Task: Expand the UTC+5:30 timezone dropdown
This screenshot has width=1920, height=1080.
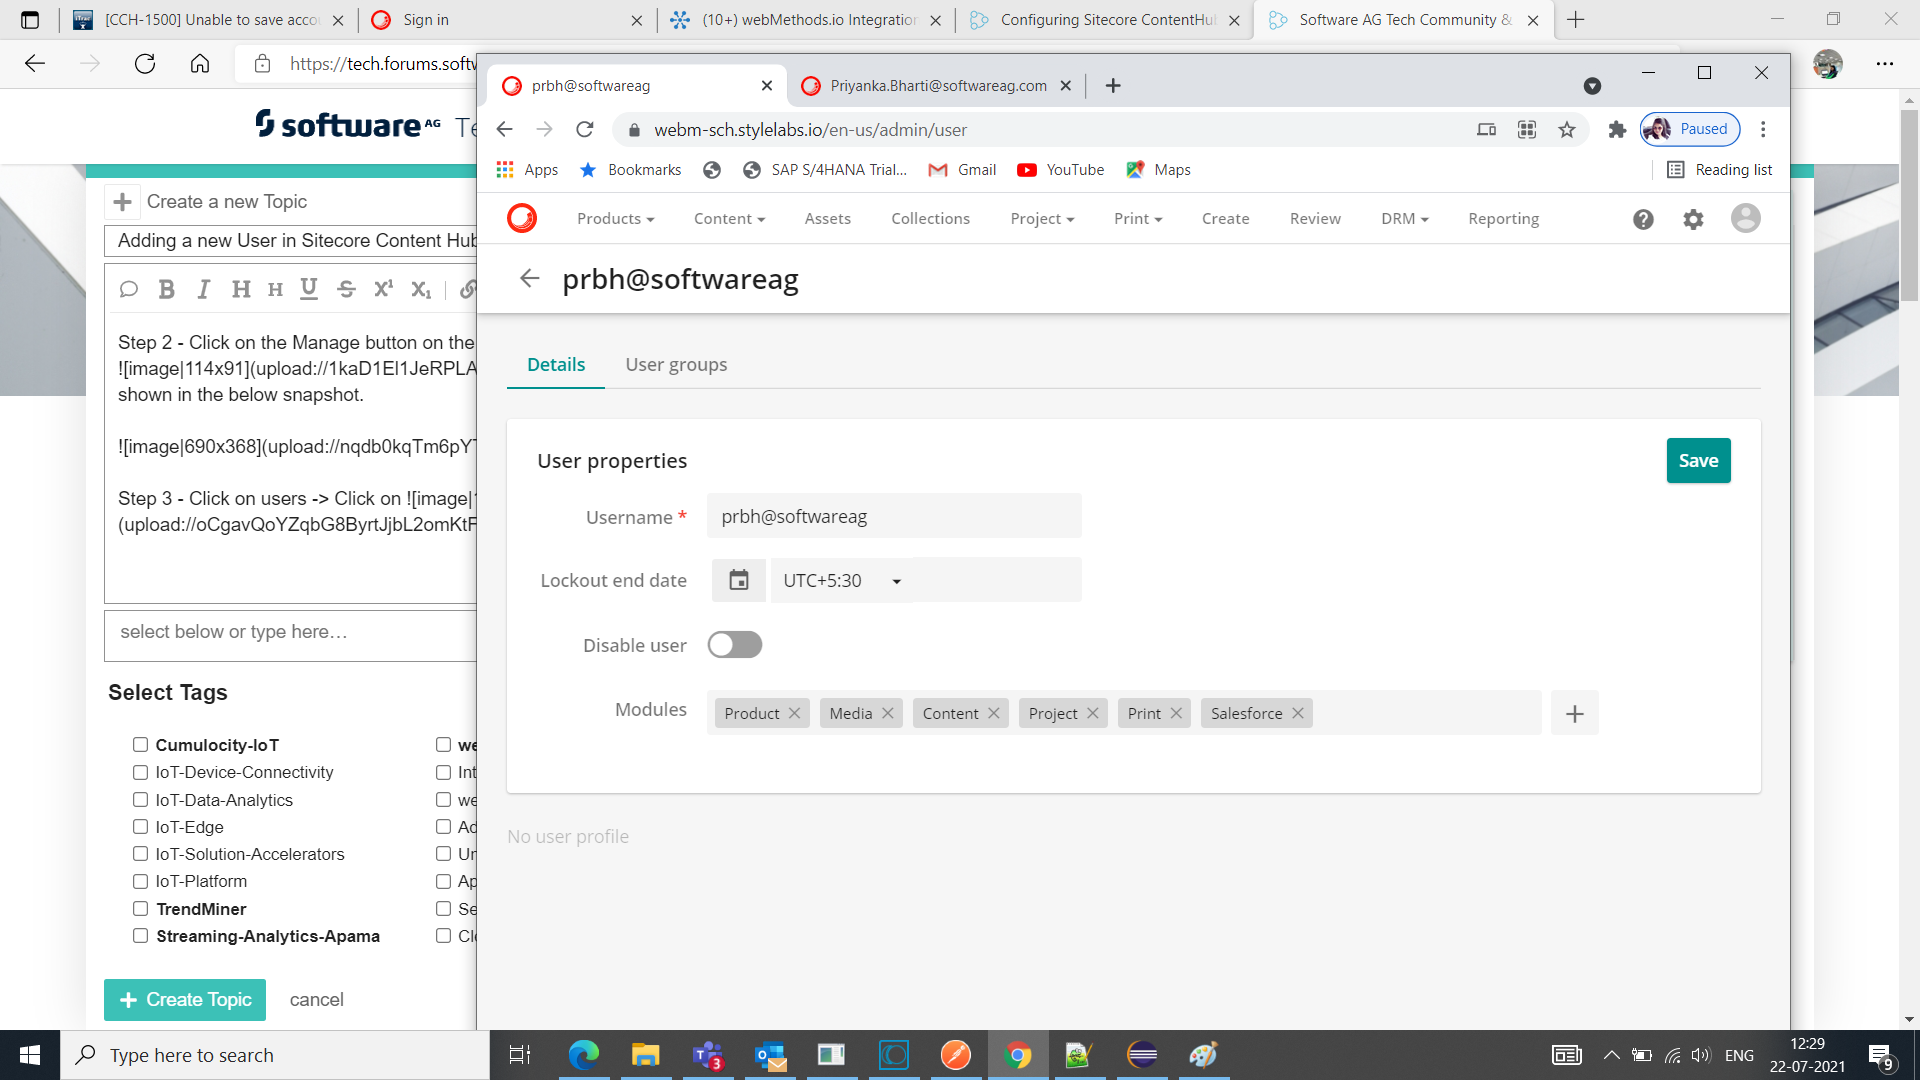Action: (841, 581)
